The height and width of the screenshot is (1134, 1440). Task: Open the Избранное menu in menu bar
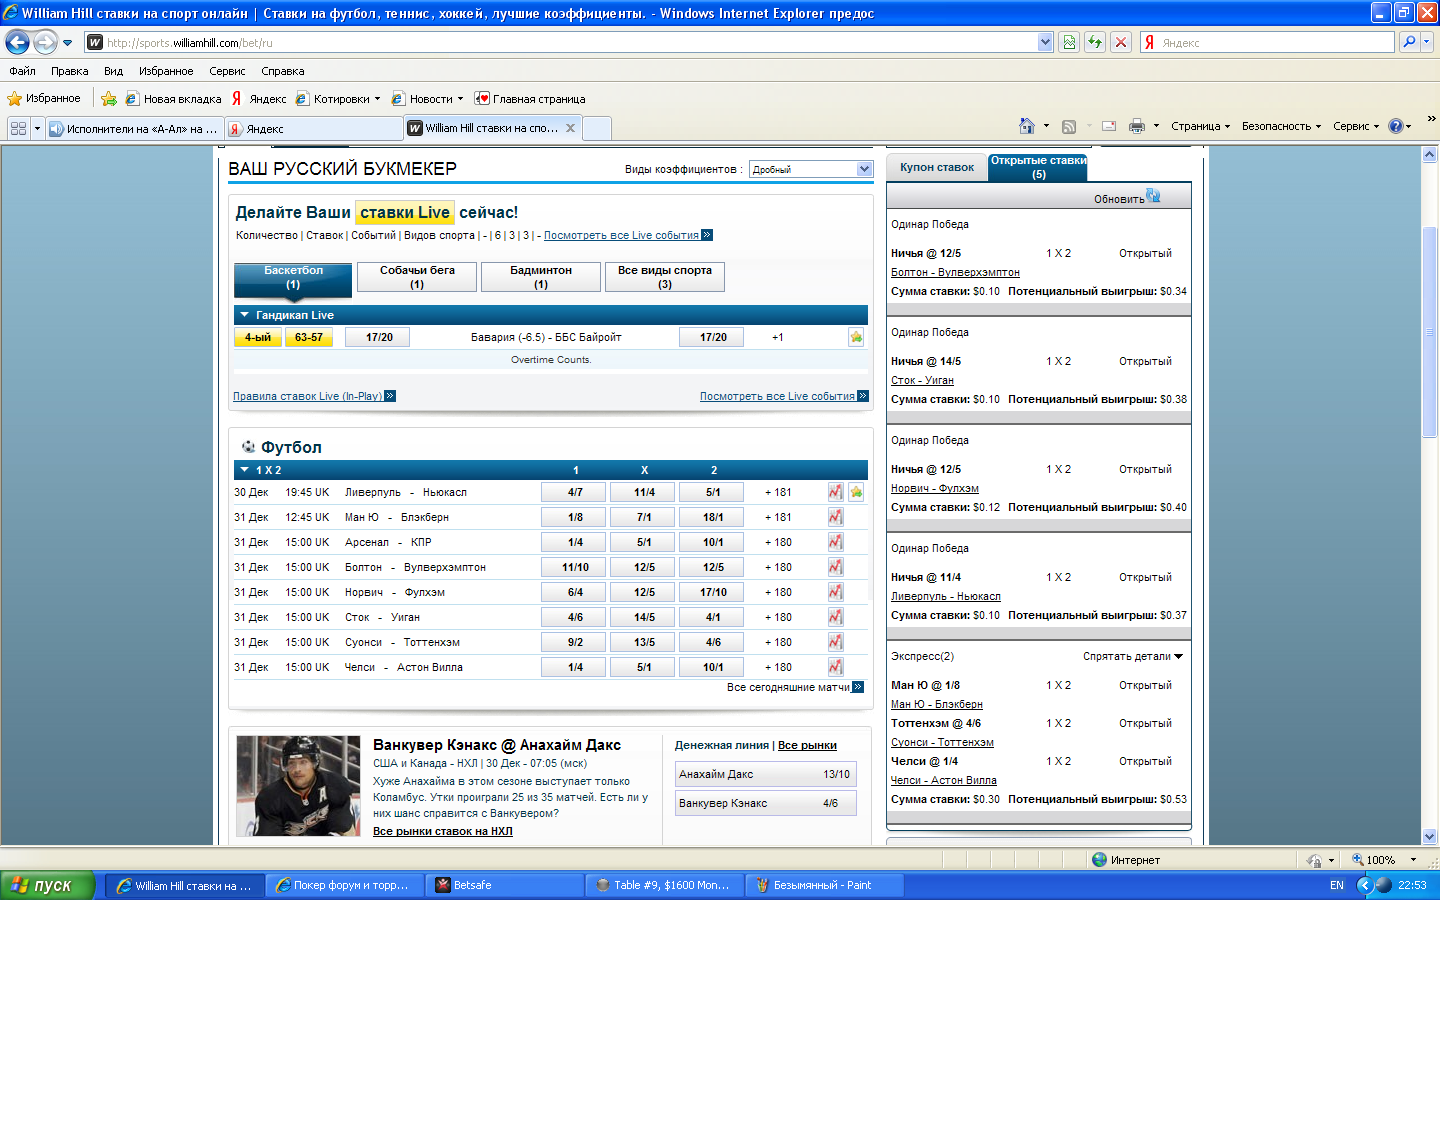[166, 71]
